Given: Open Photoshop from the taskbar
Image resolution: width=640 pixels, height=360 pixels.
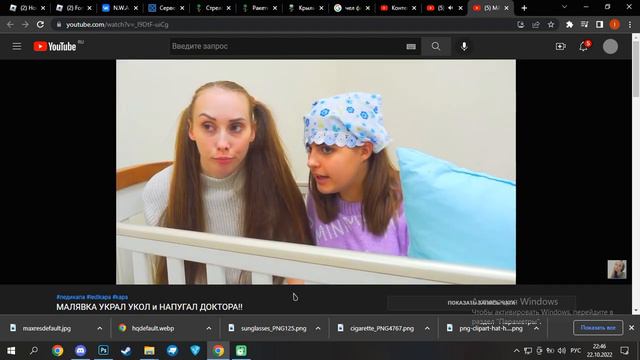Looking at the screenshot, I should tap(103, 351).
